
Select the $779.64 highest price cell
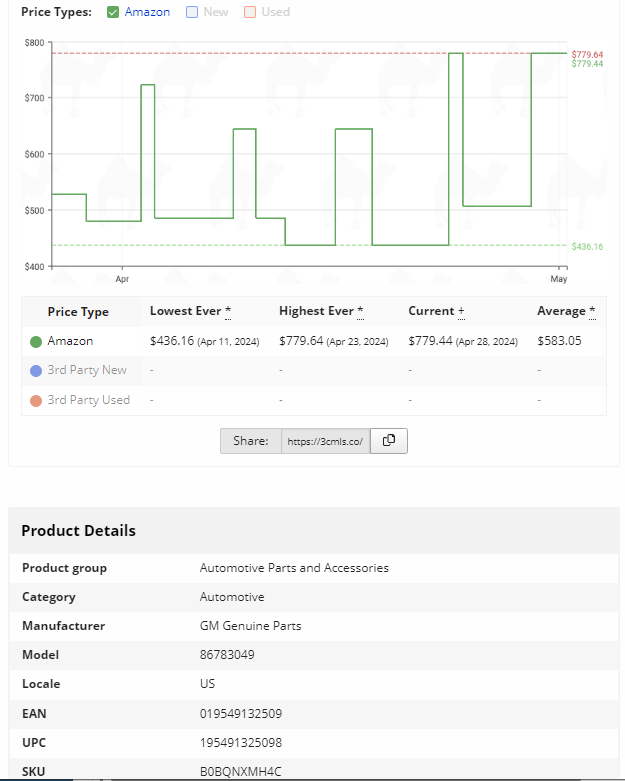click(334, 341)
